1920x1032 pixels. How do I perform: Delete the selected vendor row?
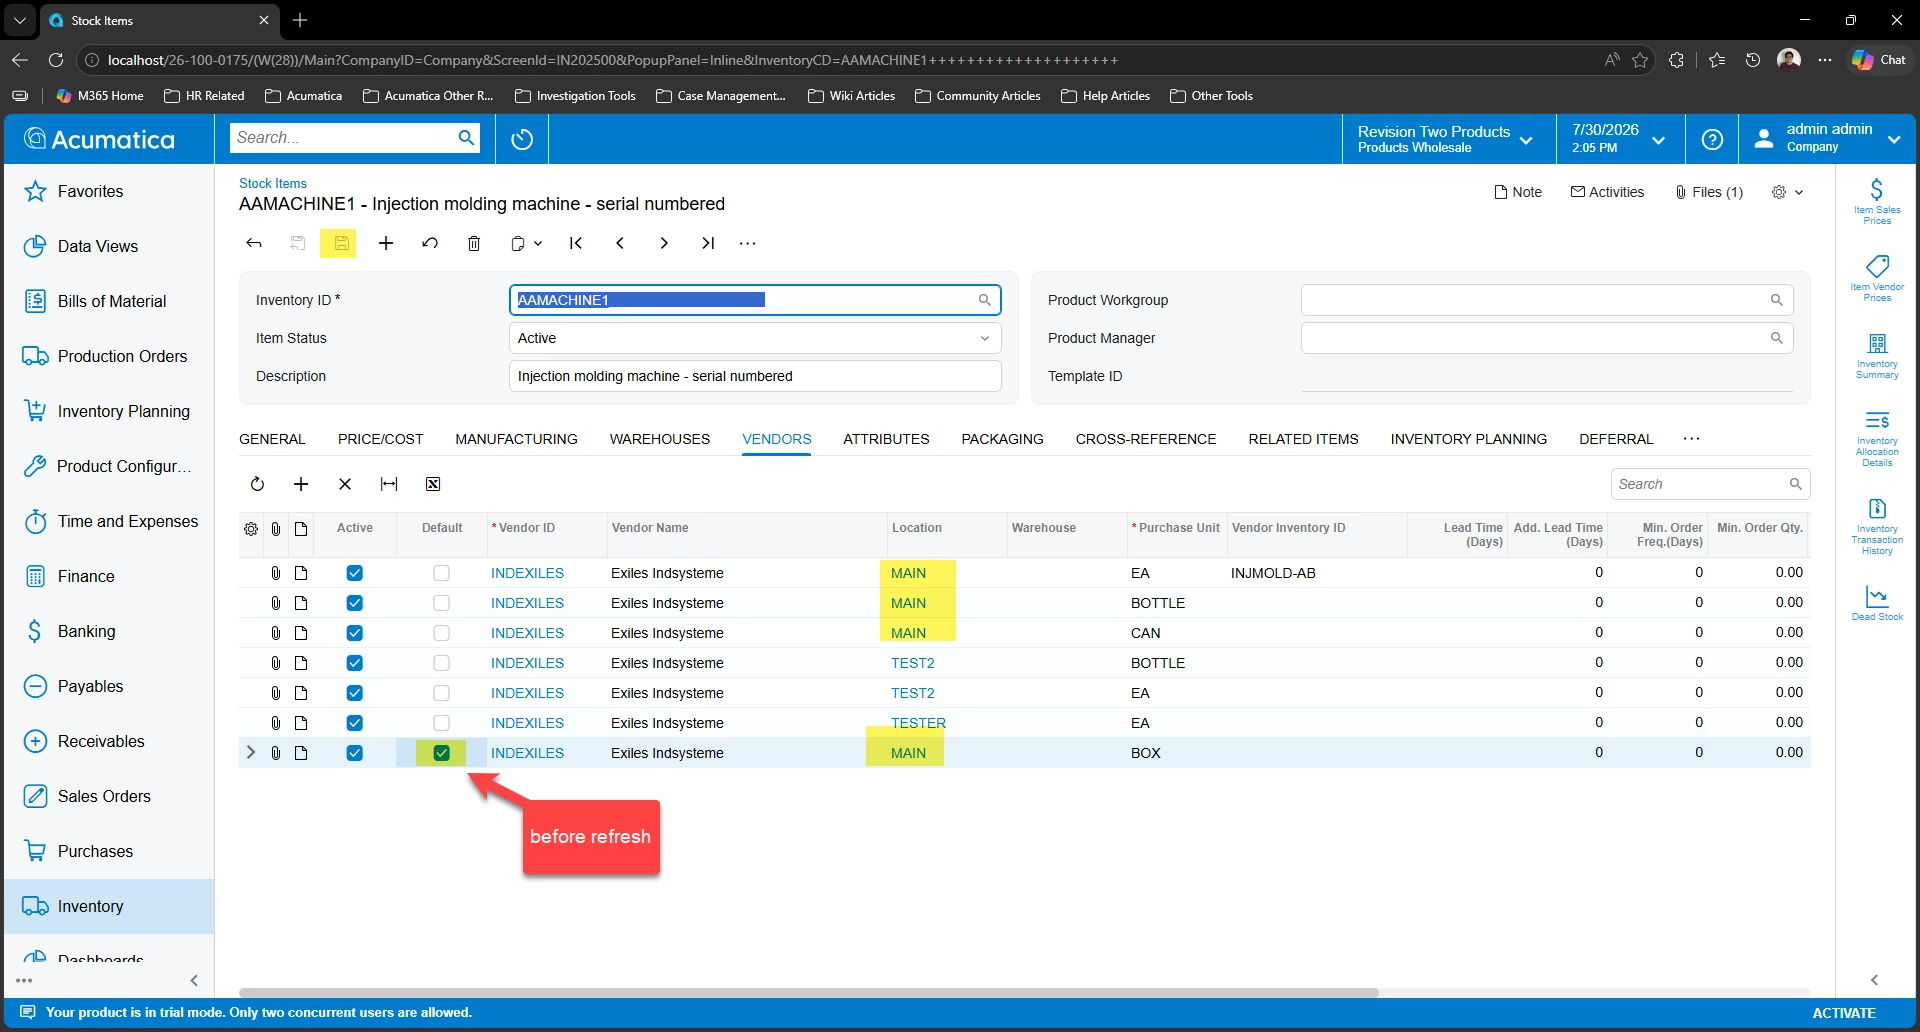click(345, 484)
